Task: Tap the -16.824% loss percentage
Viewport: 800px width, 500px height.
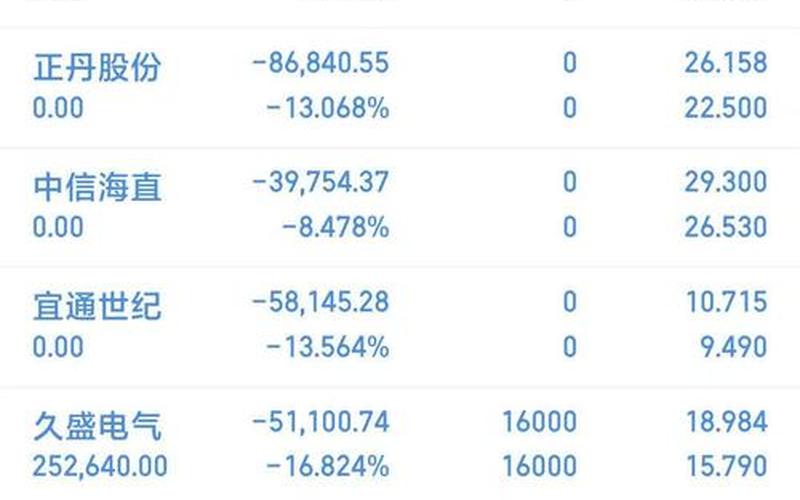Action: point(327,466)
